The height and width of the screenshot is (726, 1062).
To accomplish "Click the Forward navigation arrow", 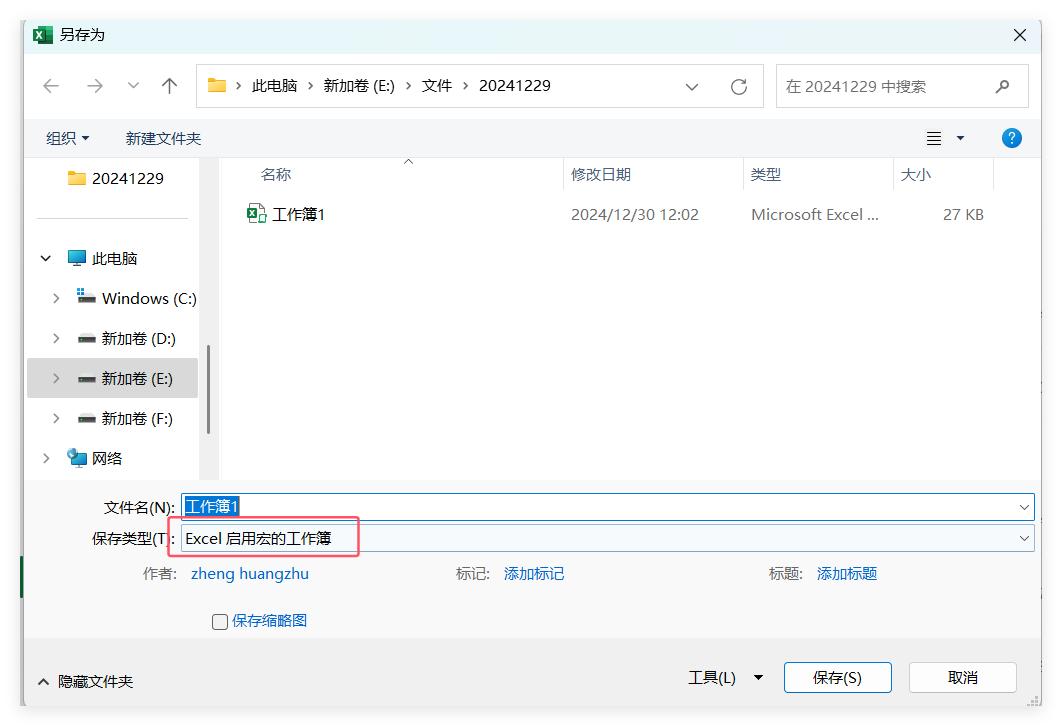I will pyautogui.click(x=95, y=86).
